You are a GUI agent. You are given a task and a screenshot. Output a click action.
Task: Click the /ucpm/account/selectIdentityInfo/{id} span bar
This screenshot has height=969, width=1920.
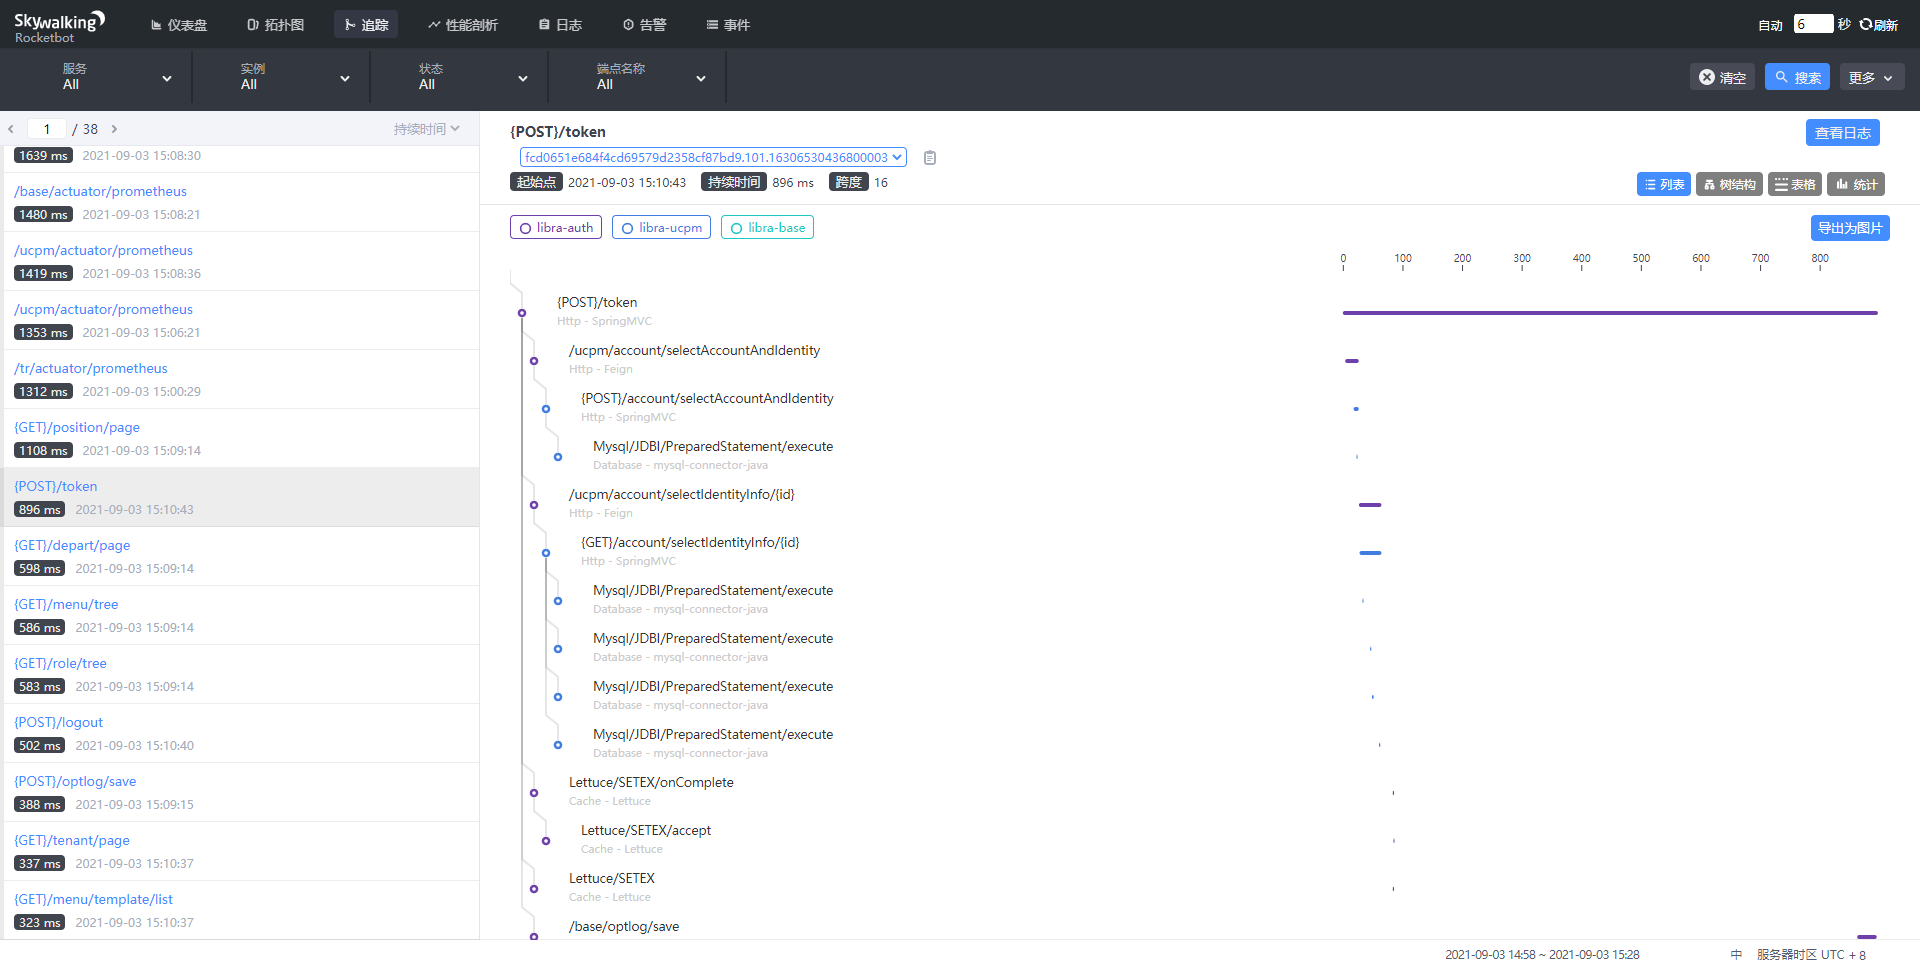(1370, 505)
